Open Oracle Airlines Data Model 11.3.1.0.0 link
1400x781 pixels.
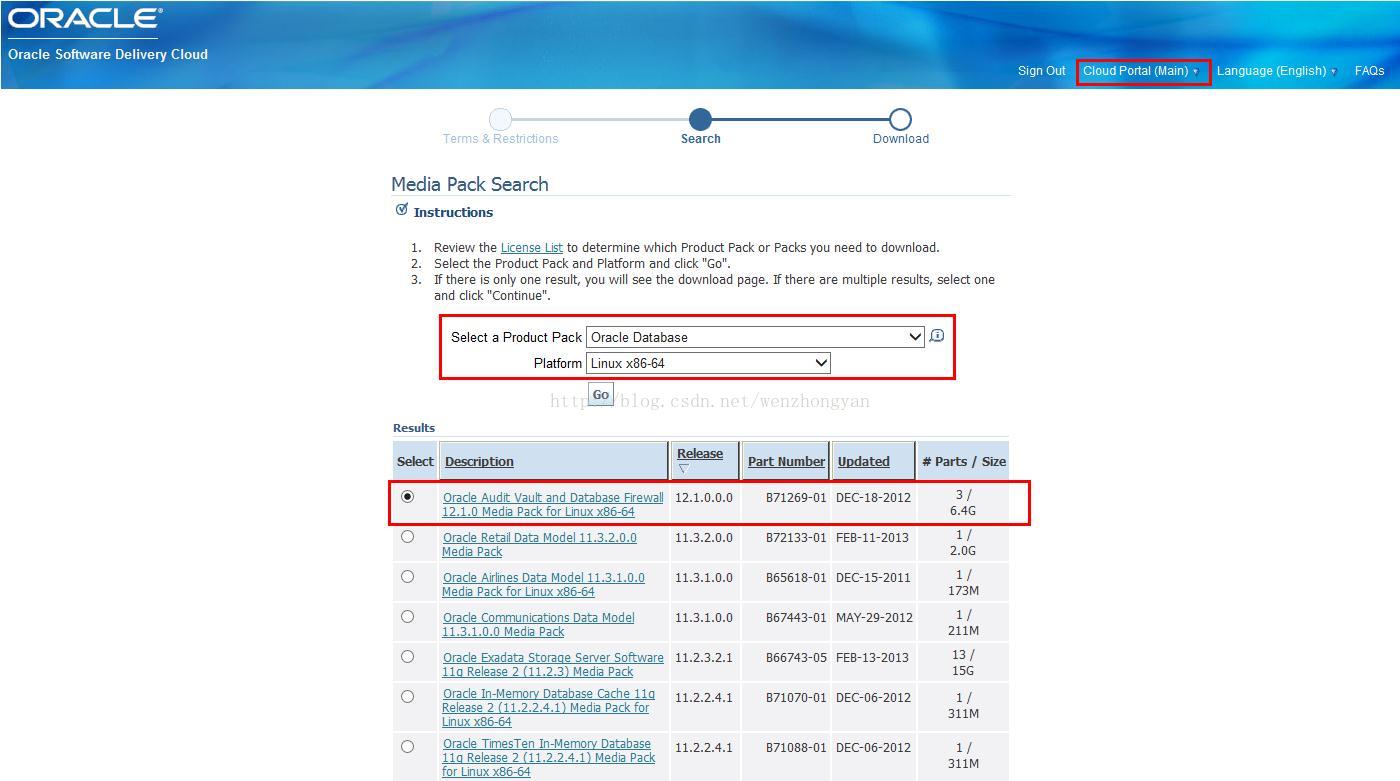click(x=543, y=584)
